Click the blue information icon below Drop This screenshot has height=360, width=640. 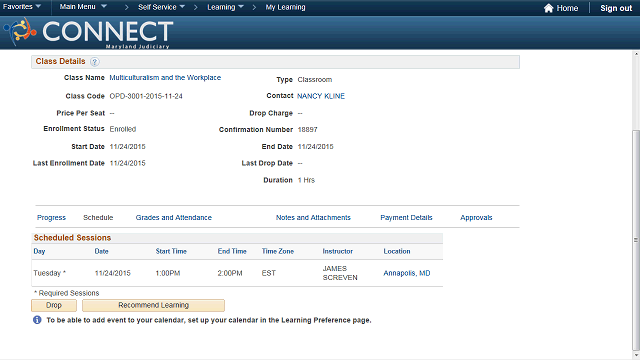(x=37, y=320)
